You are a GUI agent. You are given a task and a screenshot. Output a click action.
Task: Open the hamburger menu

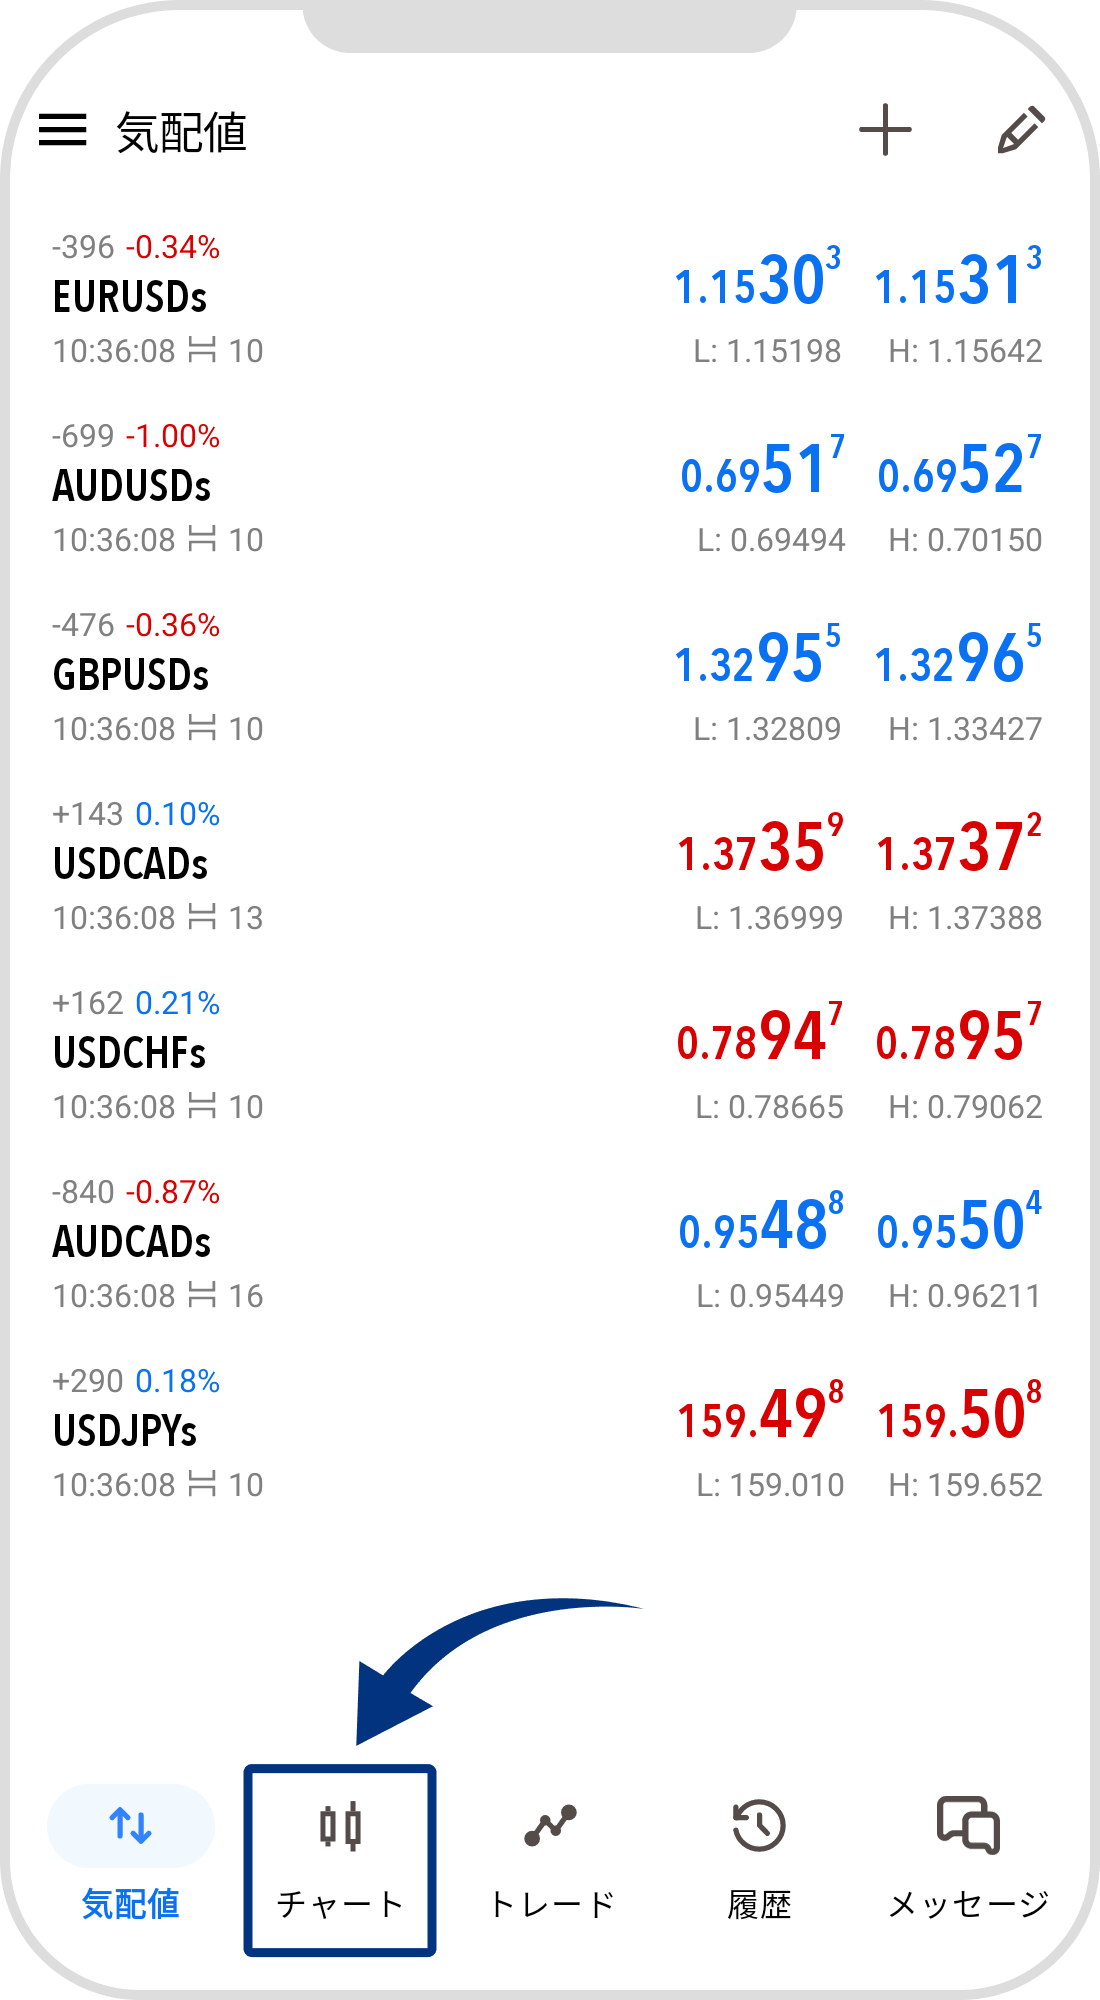click(x=63, y=130)
